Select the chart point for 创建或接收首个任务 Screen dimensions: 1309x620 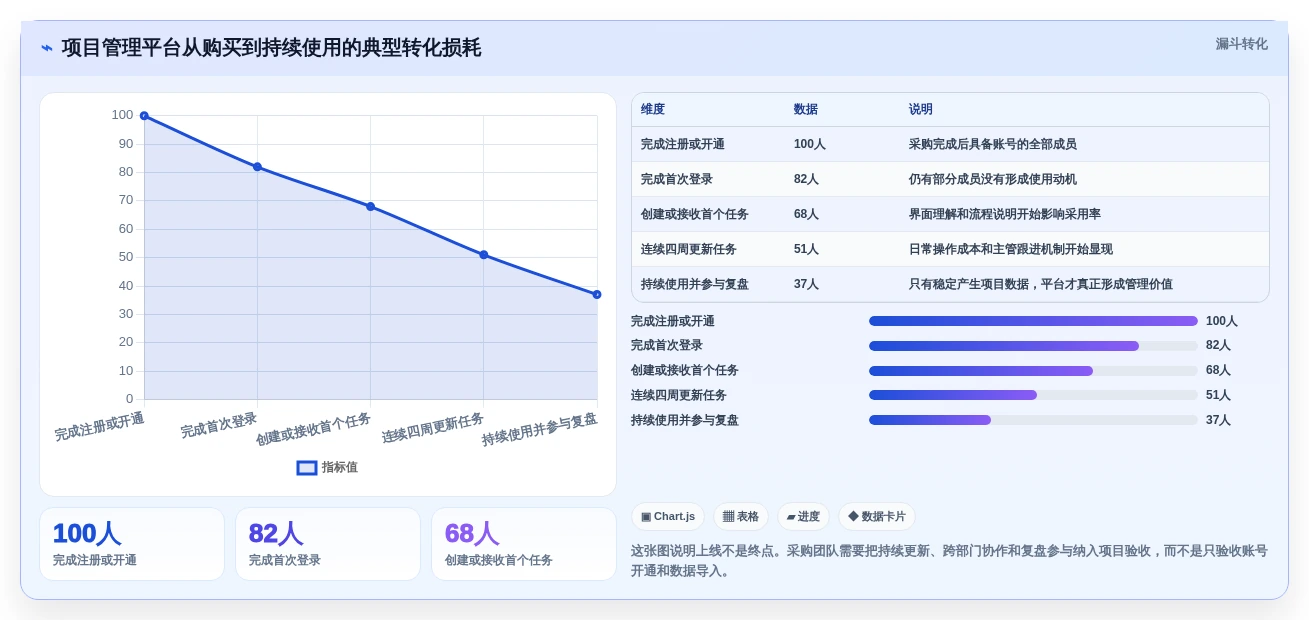[370, 206]
